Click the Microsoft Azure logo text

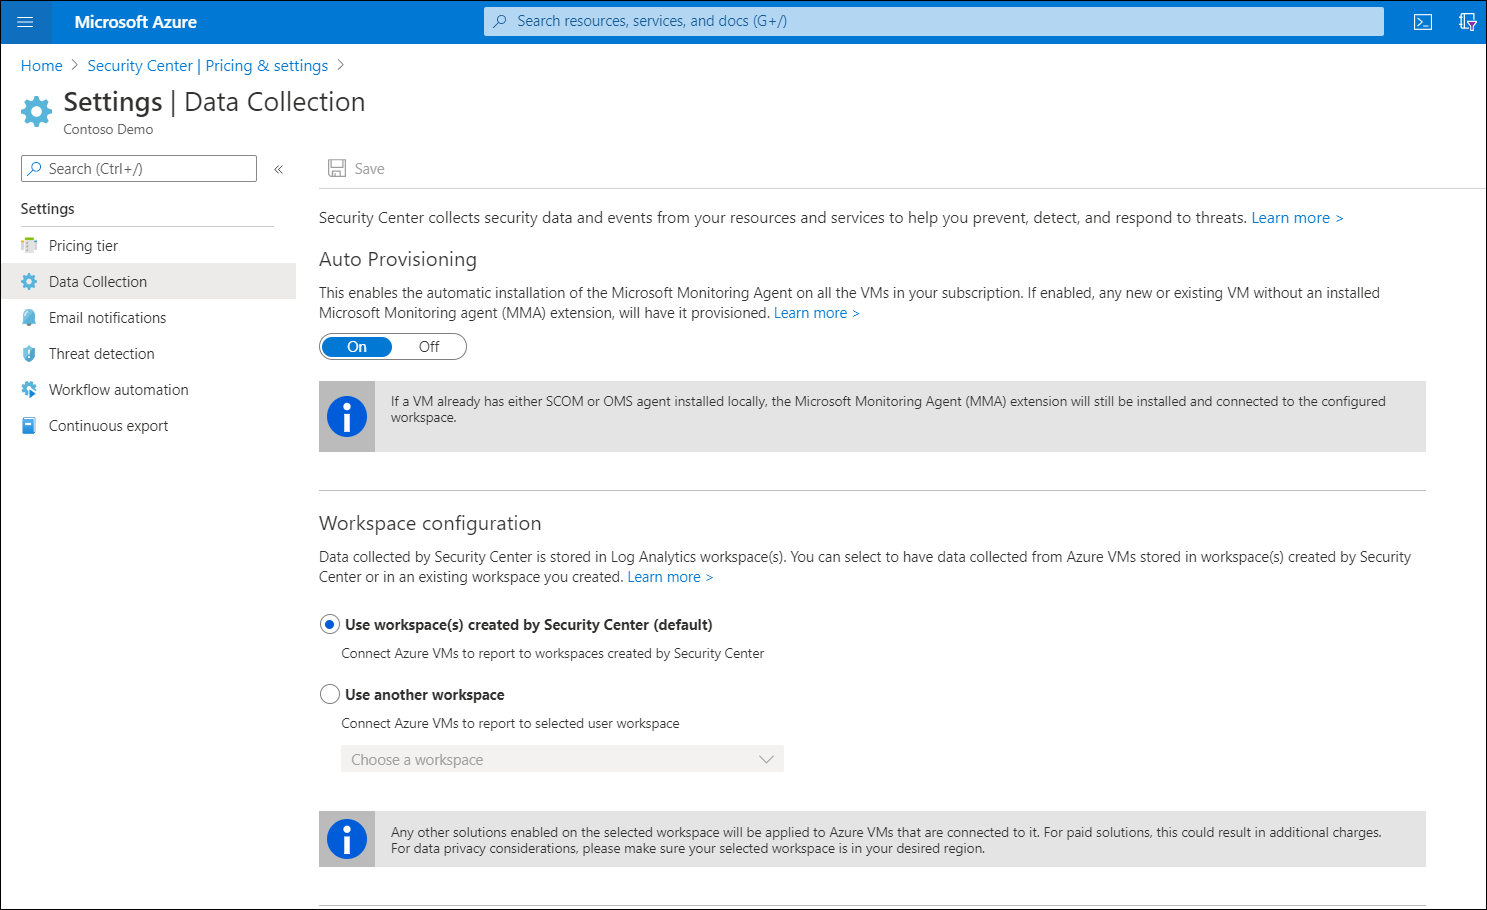135,22
